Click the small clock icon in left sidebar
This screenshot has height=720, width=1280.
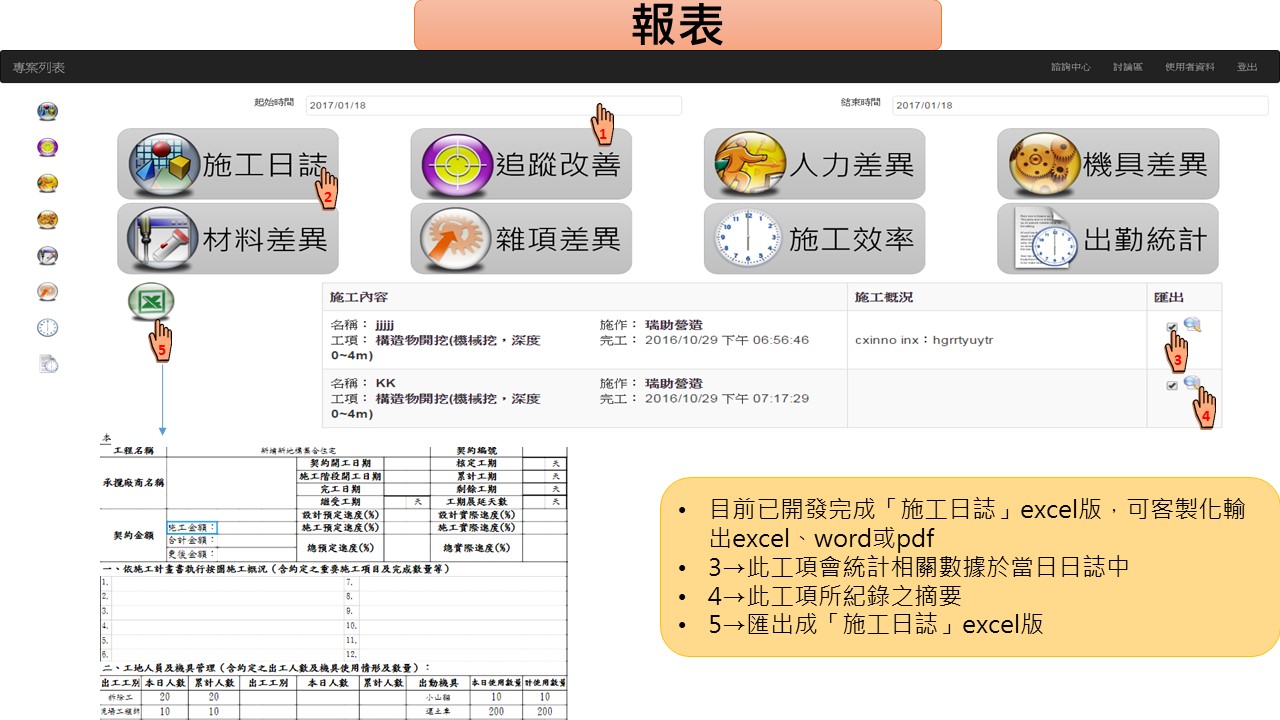(47, 328)
